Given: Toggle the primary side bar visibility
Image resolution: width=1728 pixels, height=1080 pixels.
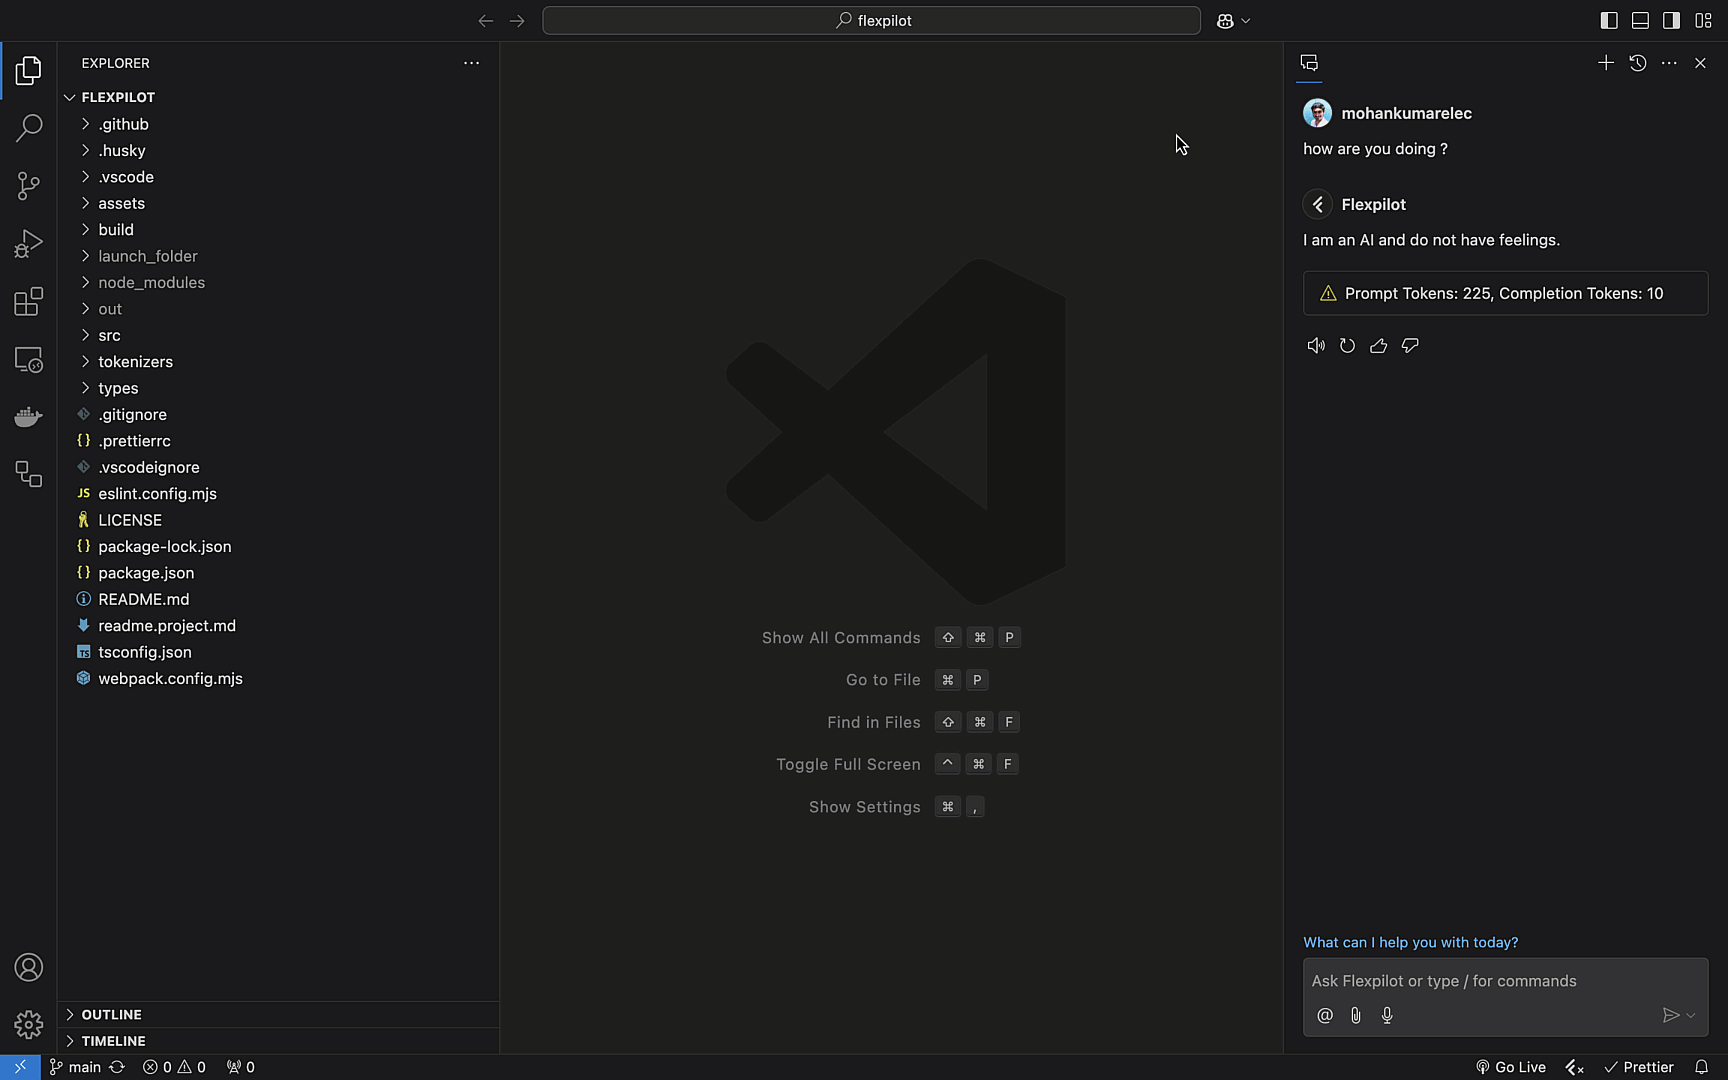Looking at the screenshot, I should coord(1609,20).
